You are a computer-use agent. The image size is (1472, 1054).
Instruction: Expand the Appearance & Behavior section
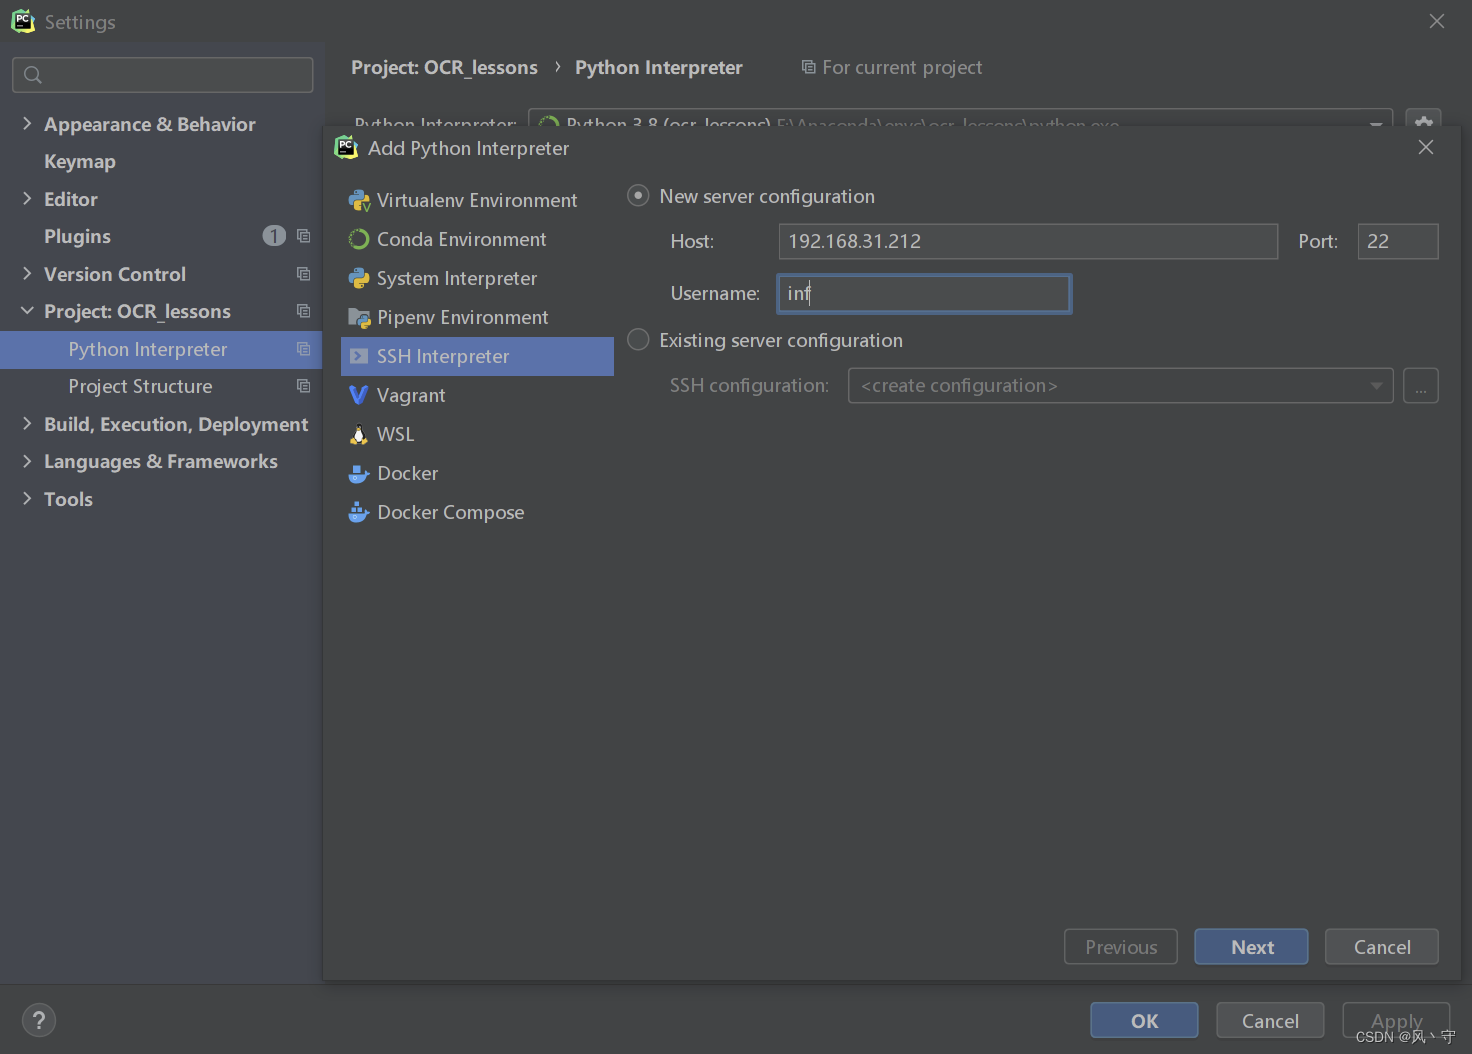149,124
